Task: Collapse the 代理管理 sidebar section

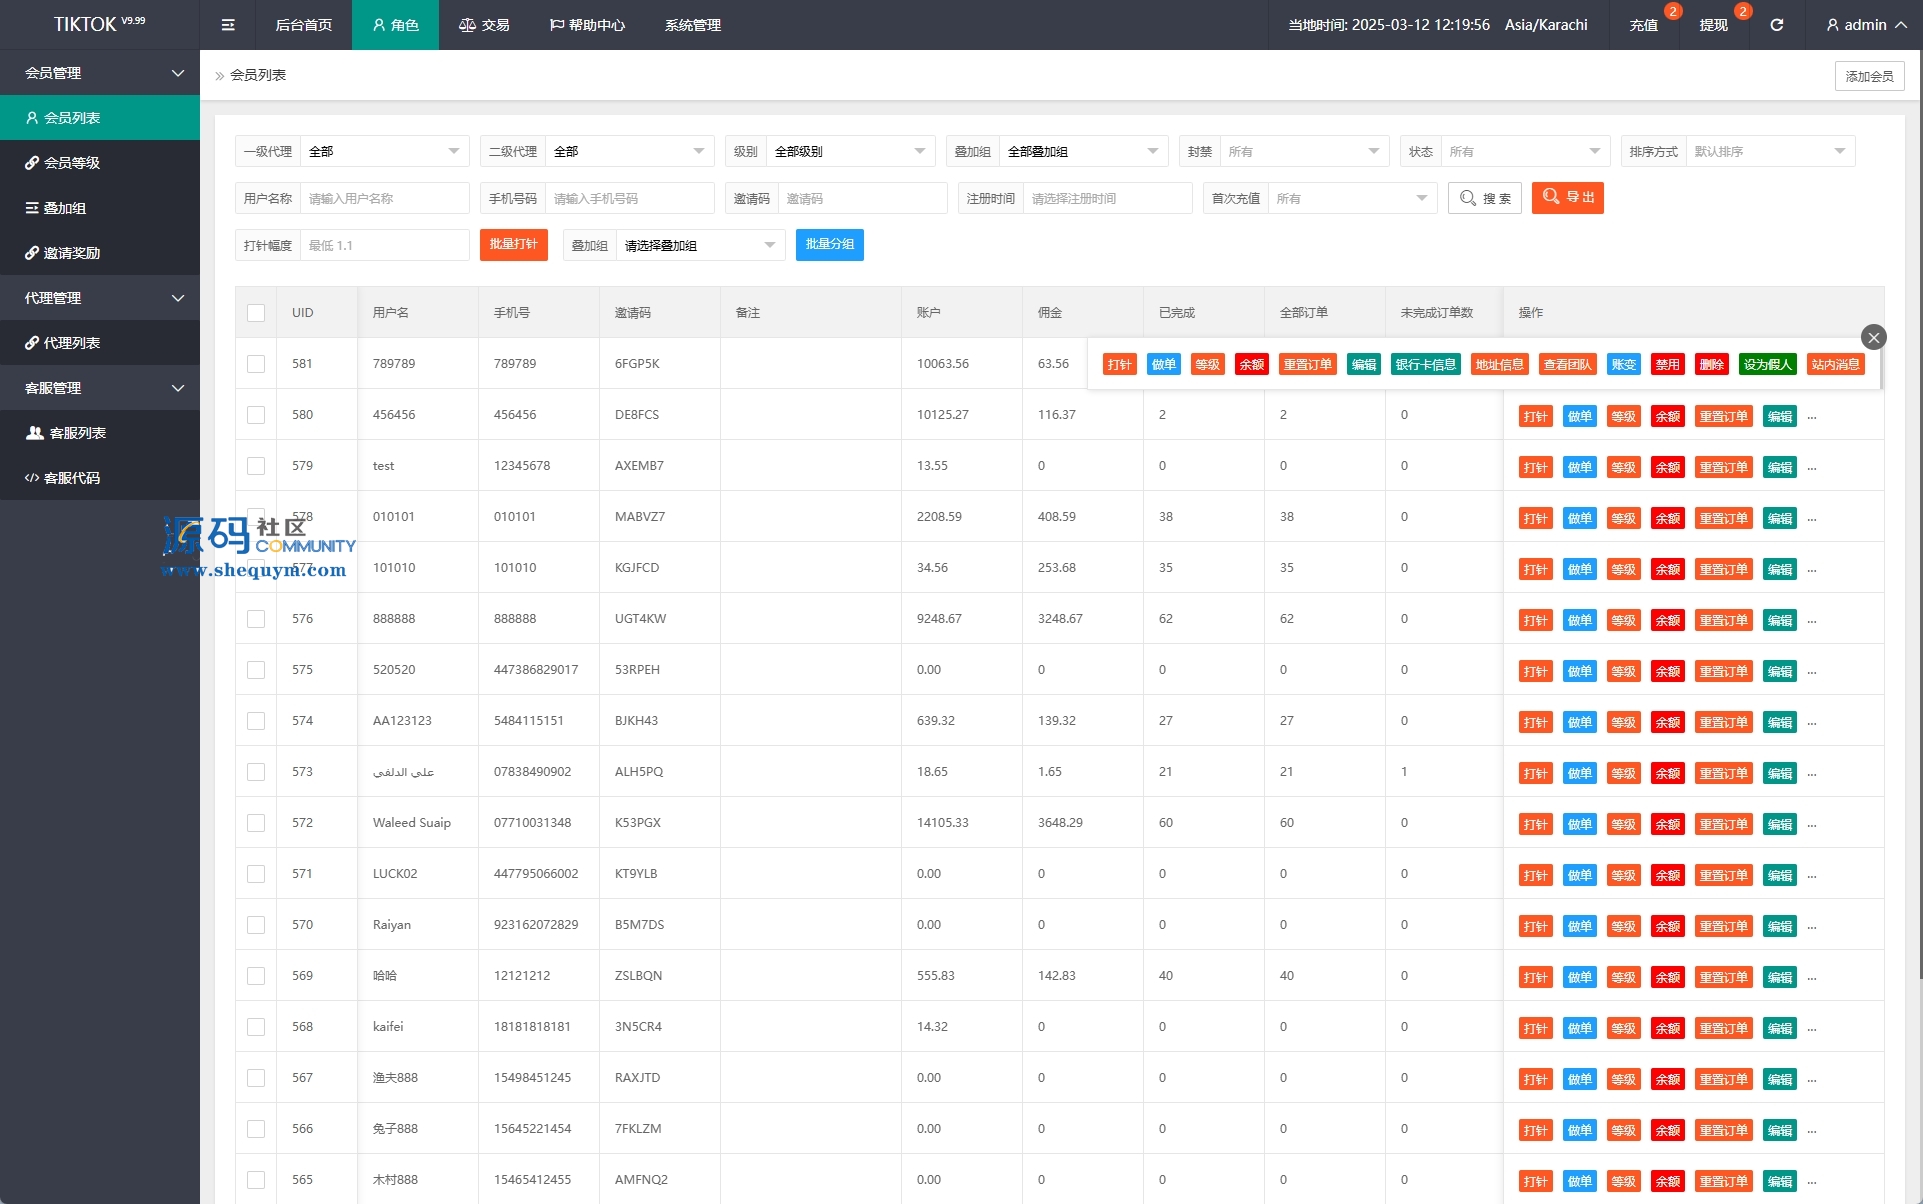Action: click(x=100, y=298)
